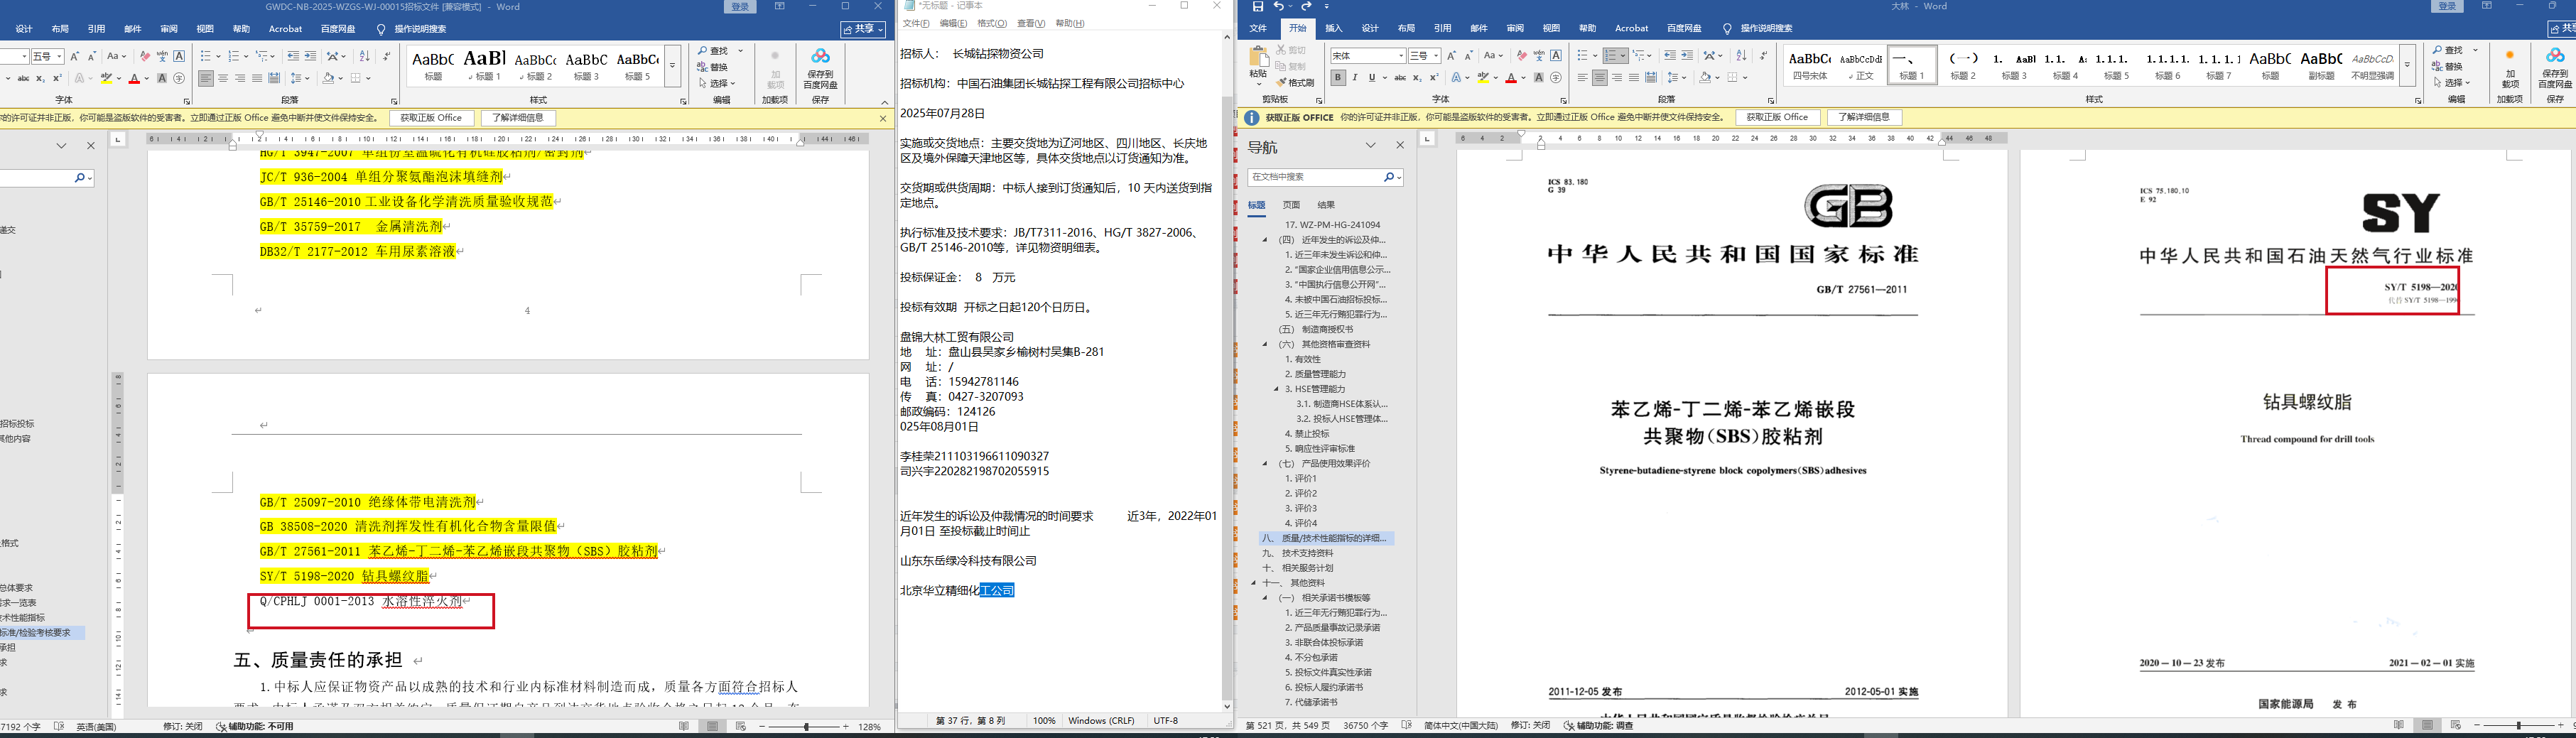
Task: Clear all formatting in right Word window
Action: [1521, 56]
